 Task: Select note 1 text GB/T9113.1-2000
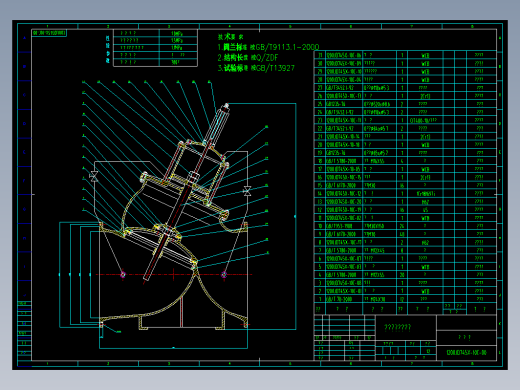(x=287, y=47)
